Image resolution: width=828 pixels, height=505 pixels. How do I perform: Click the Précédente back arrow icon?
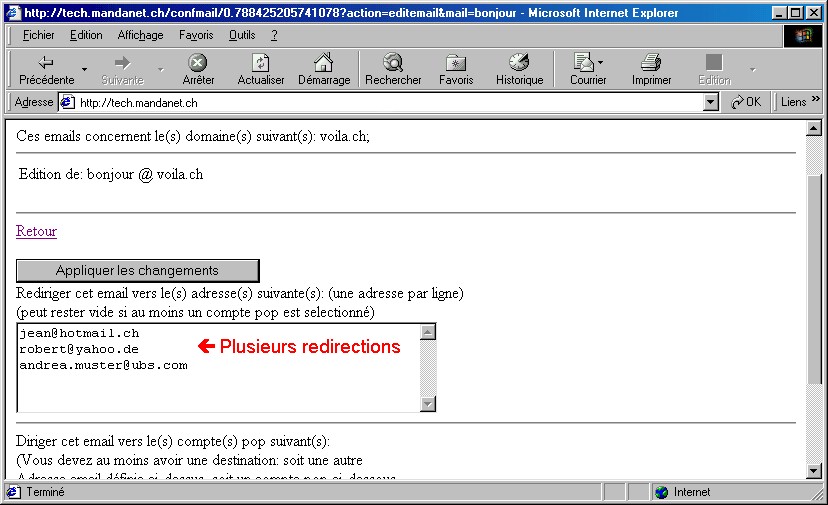pos(46,63)
